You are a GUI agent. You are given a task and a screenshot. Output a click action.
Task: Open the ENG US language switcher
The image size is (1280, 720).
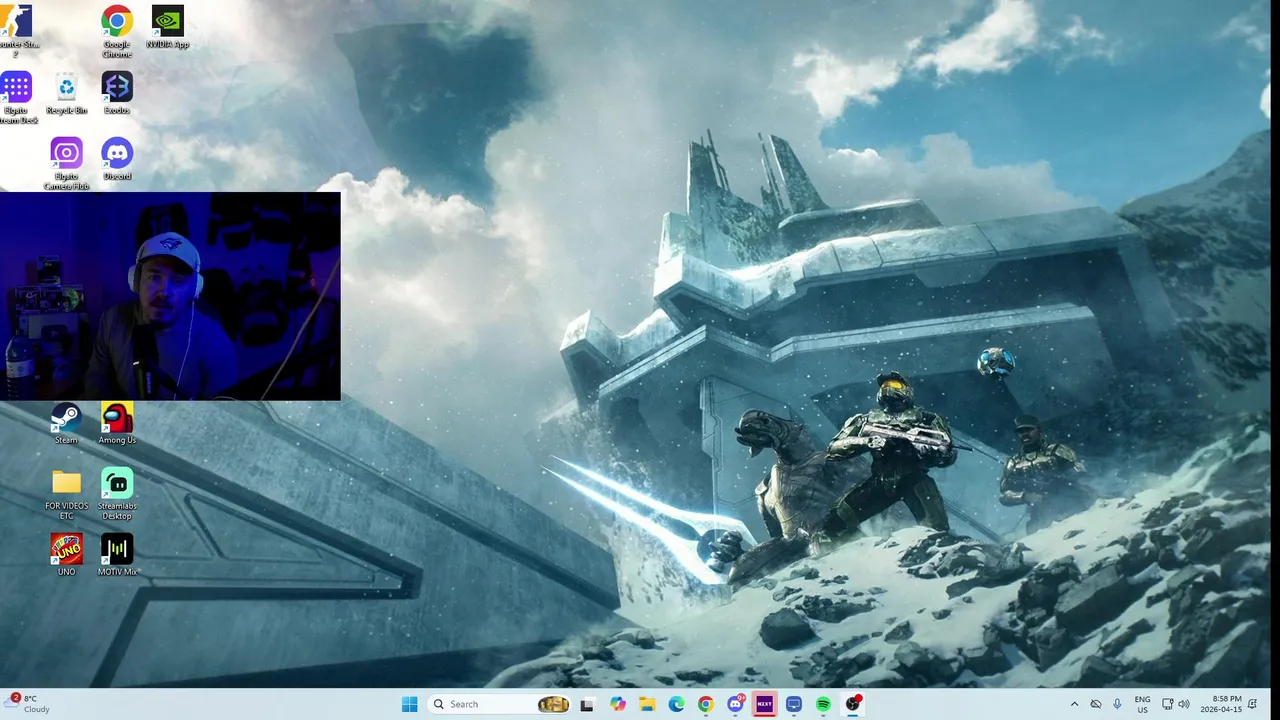1142,704
